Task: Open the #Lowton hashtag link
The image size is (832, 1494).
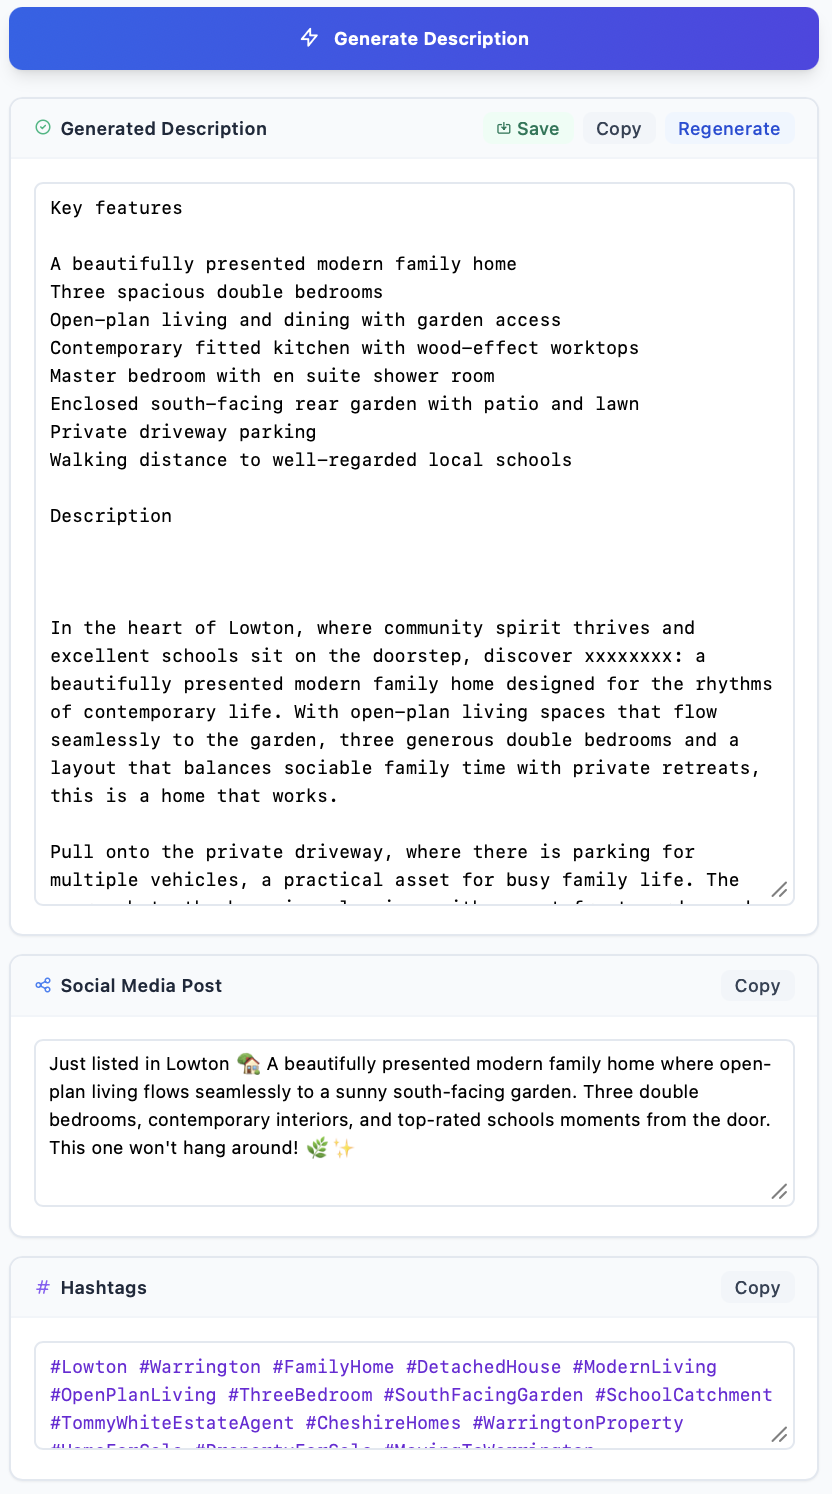Action: point(88,1367)
